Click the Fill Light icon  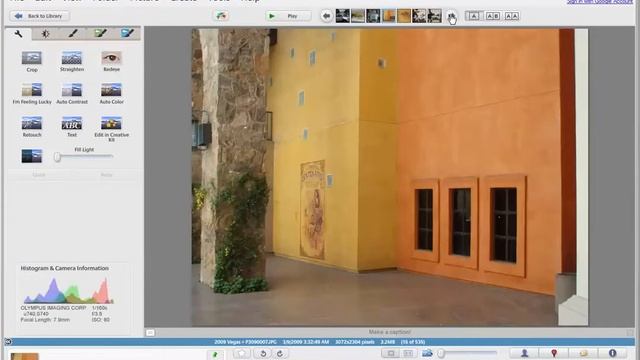click(x=31, y=156)
